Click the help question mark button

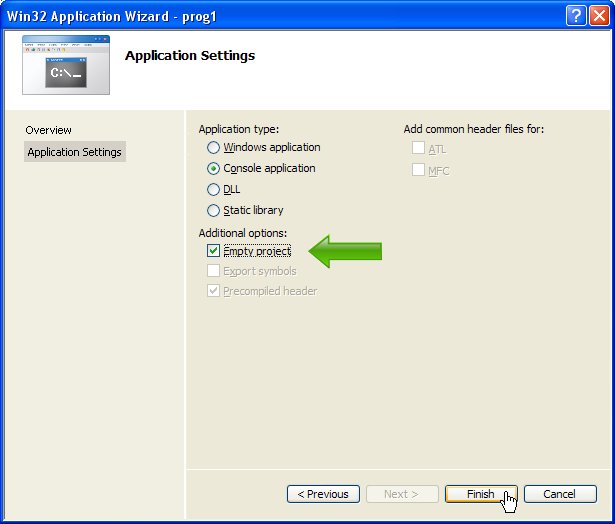tap(575, 15)
